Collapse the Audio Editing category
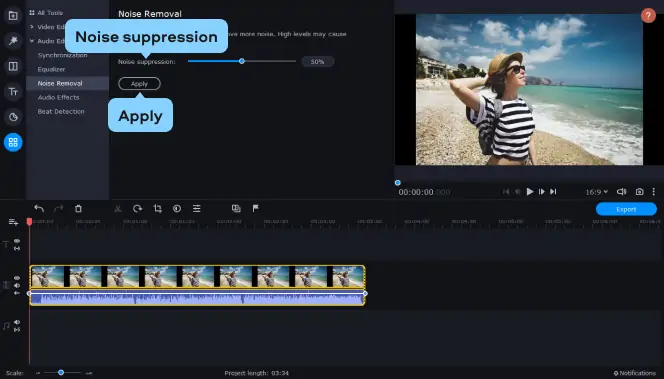The image size is (664, 379). pos(32,41)
